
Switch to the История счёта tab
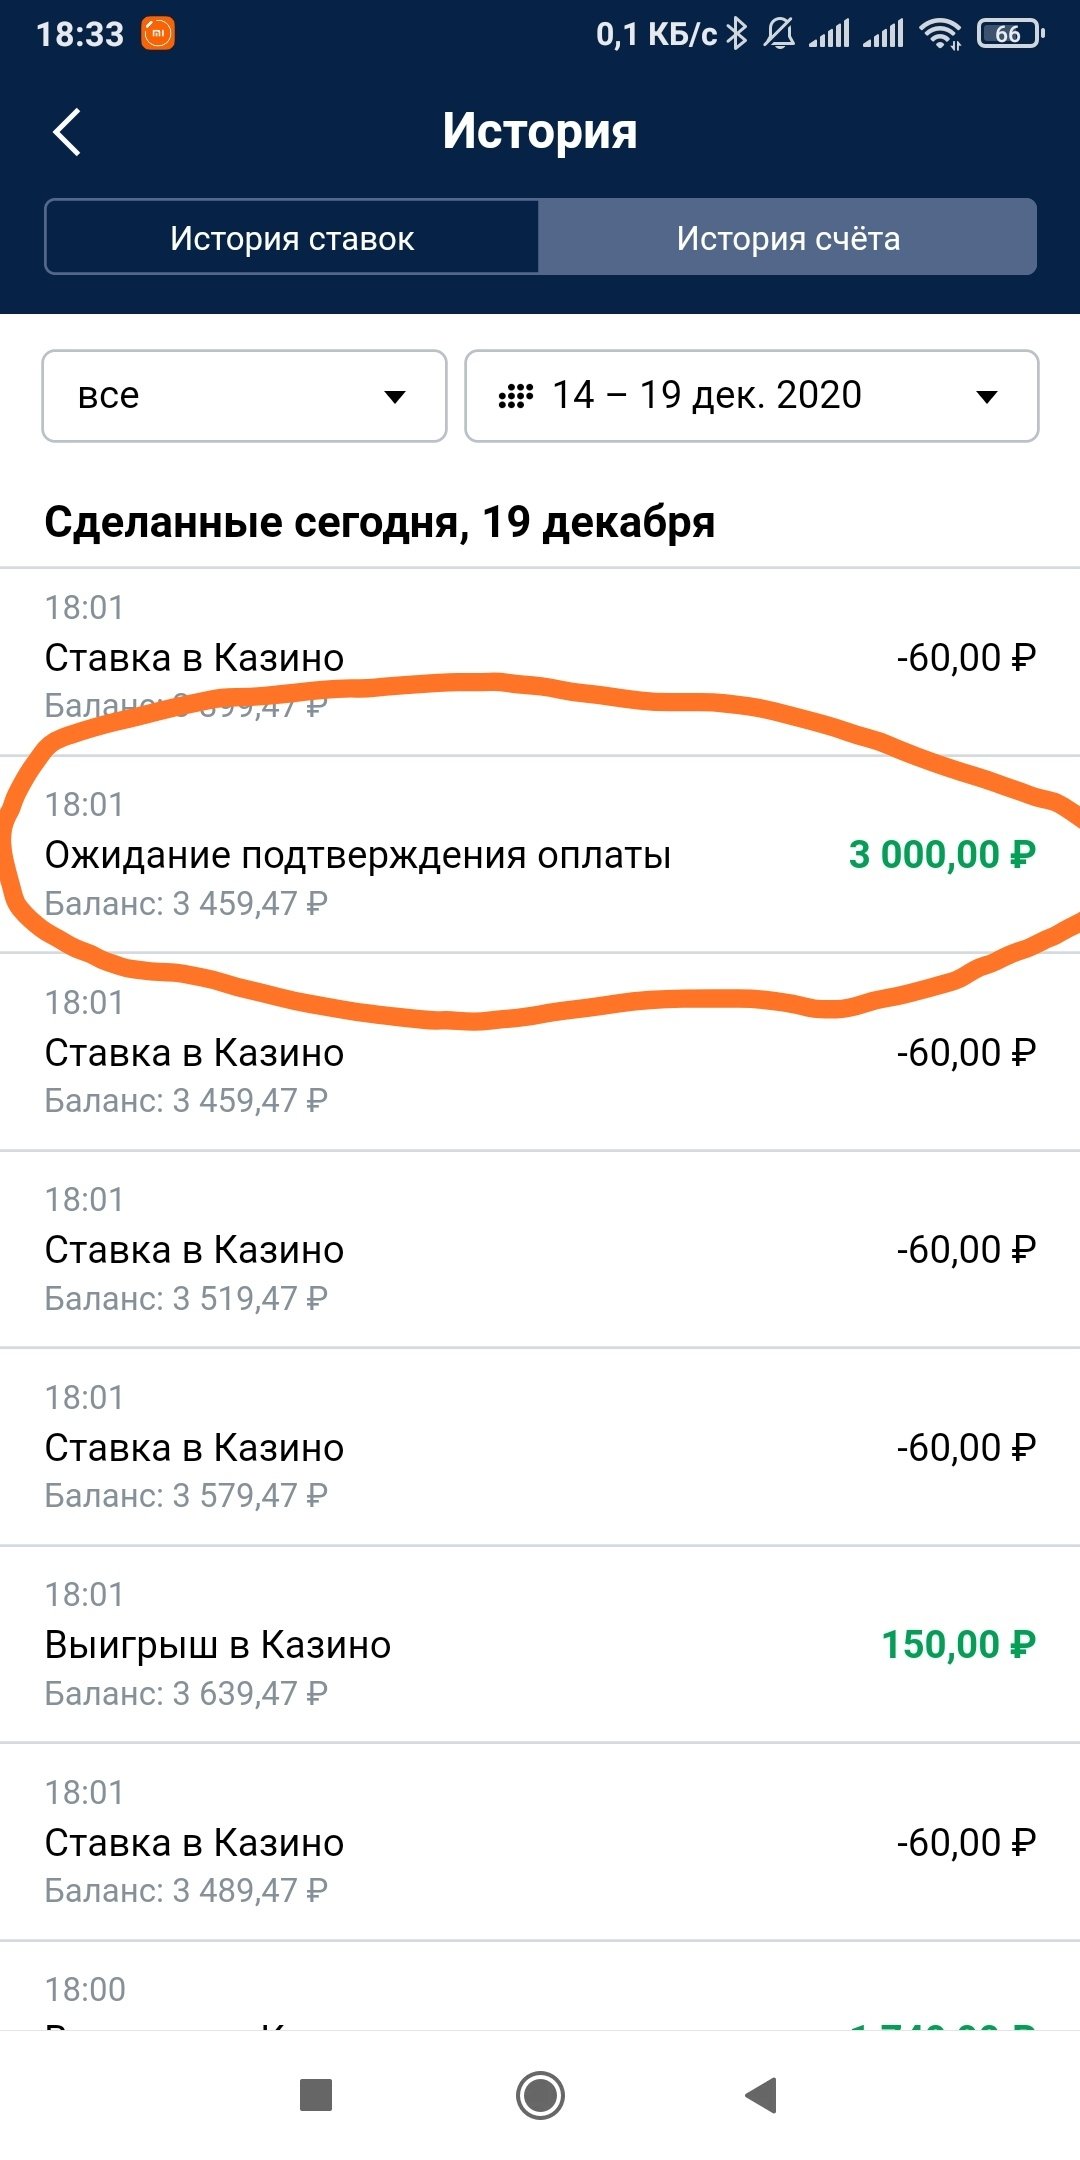788,238
